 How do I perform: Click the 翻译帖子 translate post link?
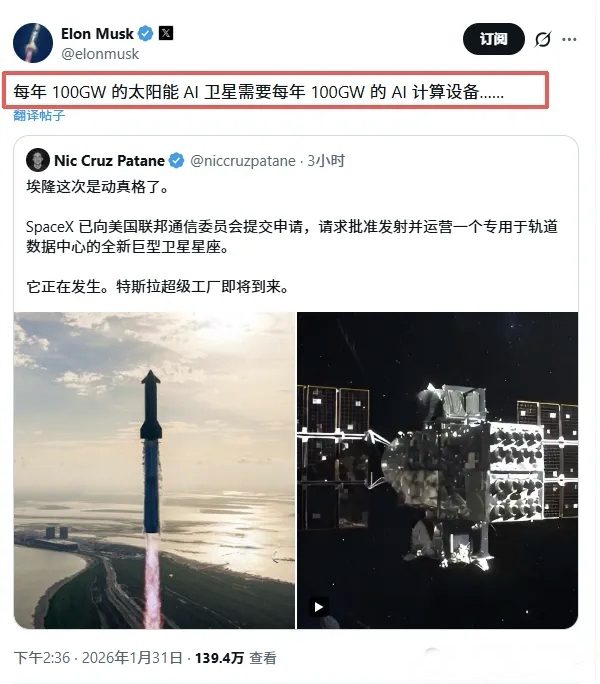click(39, 116)
